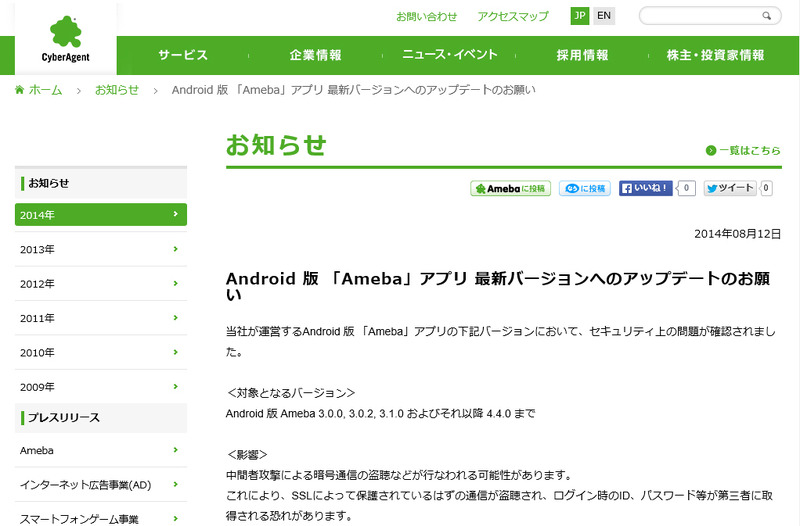
Task: Expand the 2013年 archive list
Action: point(100,249)
